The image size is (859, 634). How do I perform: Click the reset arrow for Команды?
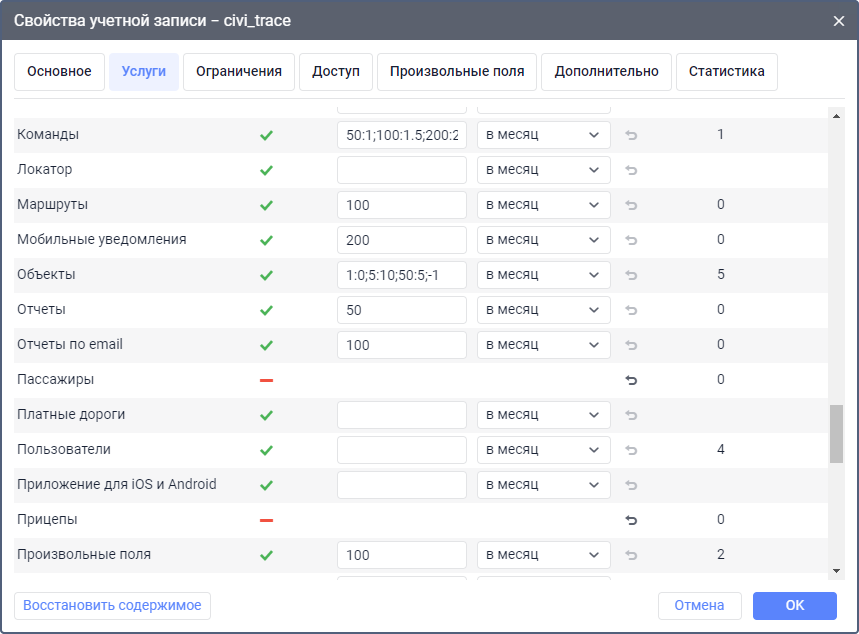click(631, 135)
